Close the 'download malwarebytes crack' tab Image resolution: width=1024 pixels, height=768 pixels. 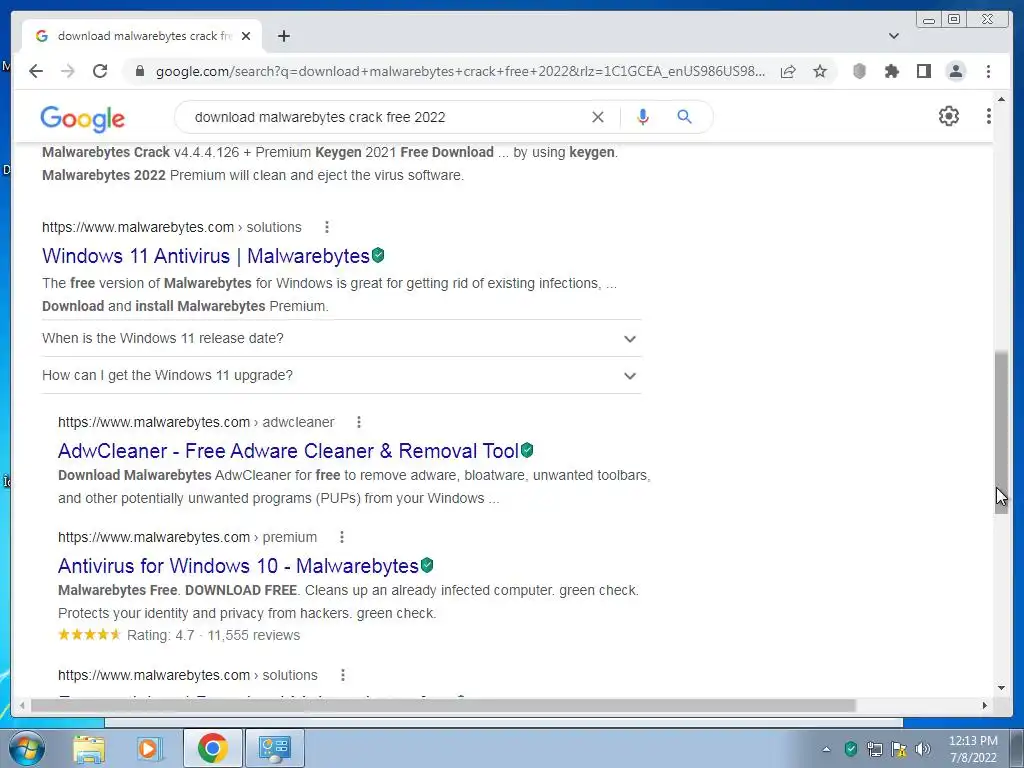point(246,37)
